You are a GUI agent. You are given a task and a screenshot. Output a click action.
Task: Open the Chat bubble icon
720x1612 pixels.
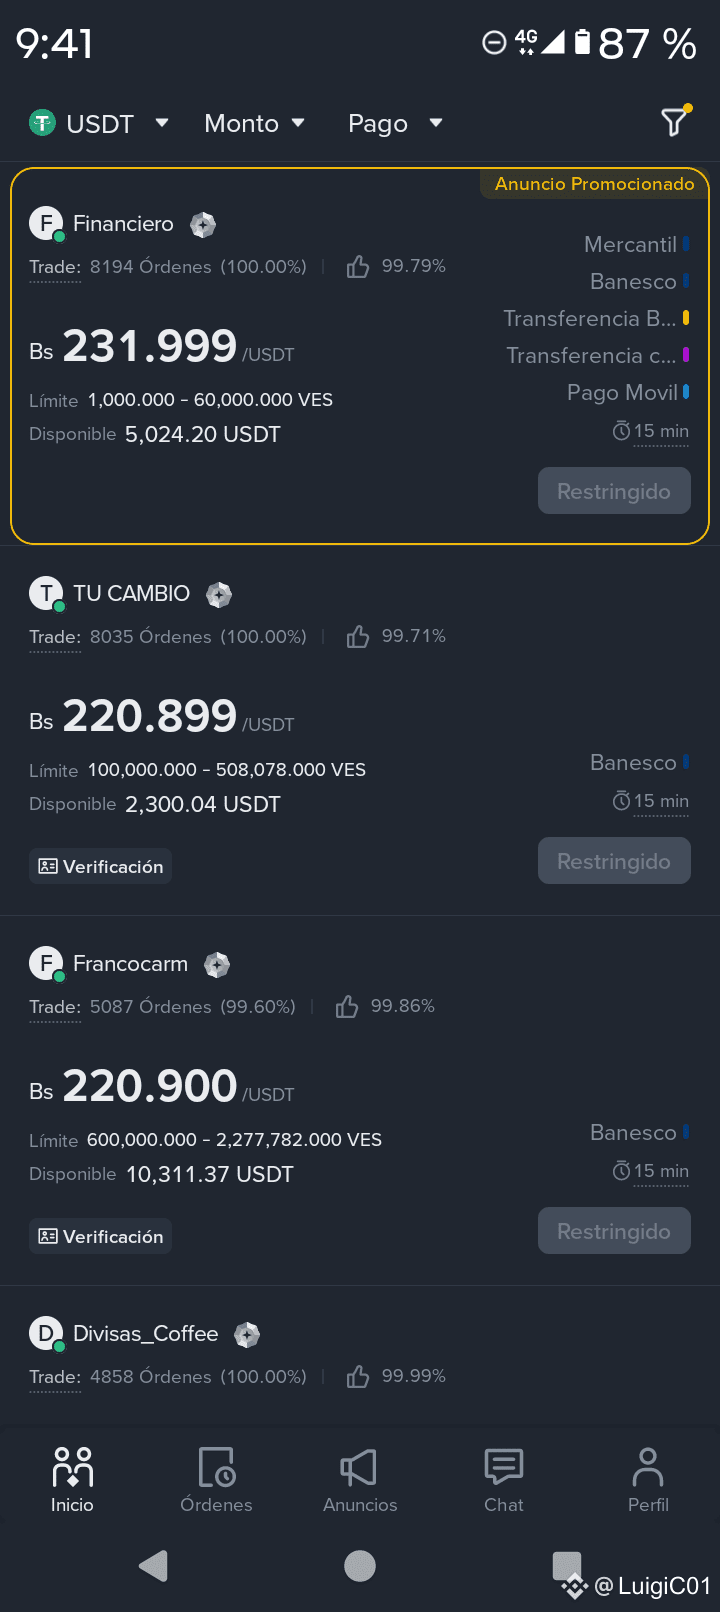click(x=504, y=1467)
